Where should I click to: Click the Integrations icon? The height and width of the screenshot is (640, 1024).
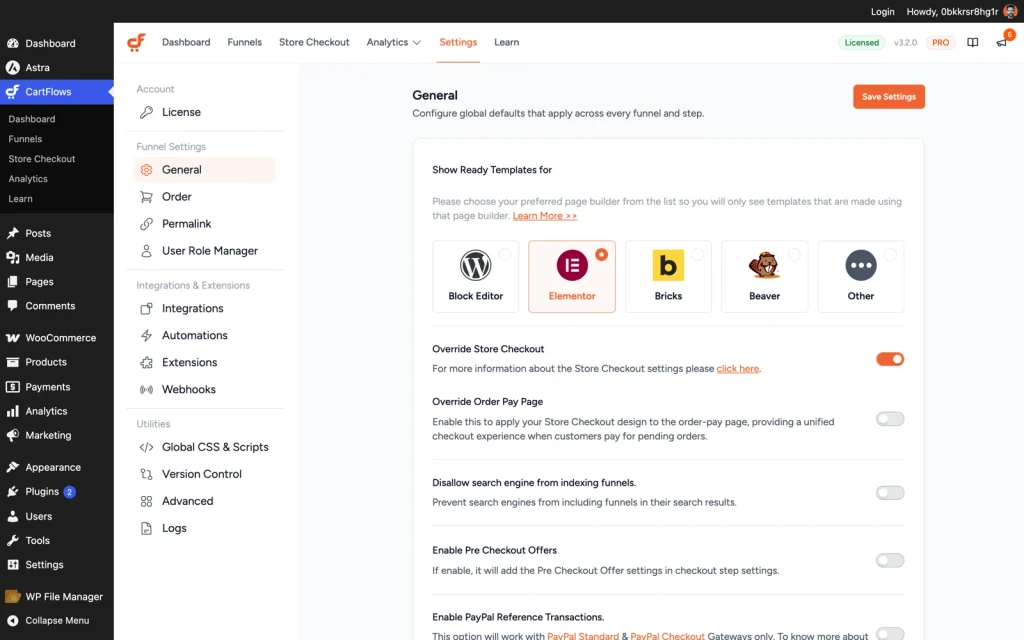coord(146,308)
